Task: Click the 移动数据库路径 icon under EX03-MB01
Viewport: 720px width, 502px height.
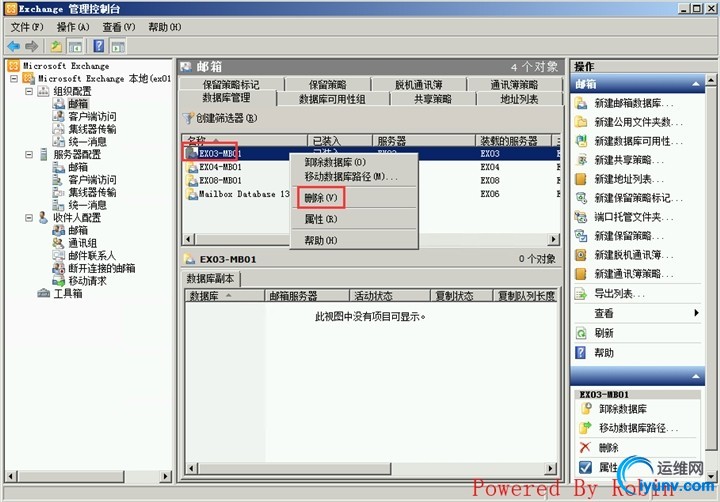Action: [586, 428]
